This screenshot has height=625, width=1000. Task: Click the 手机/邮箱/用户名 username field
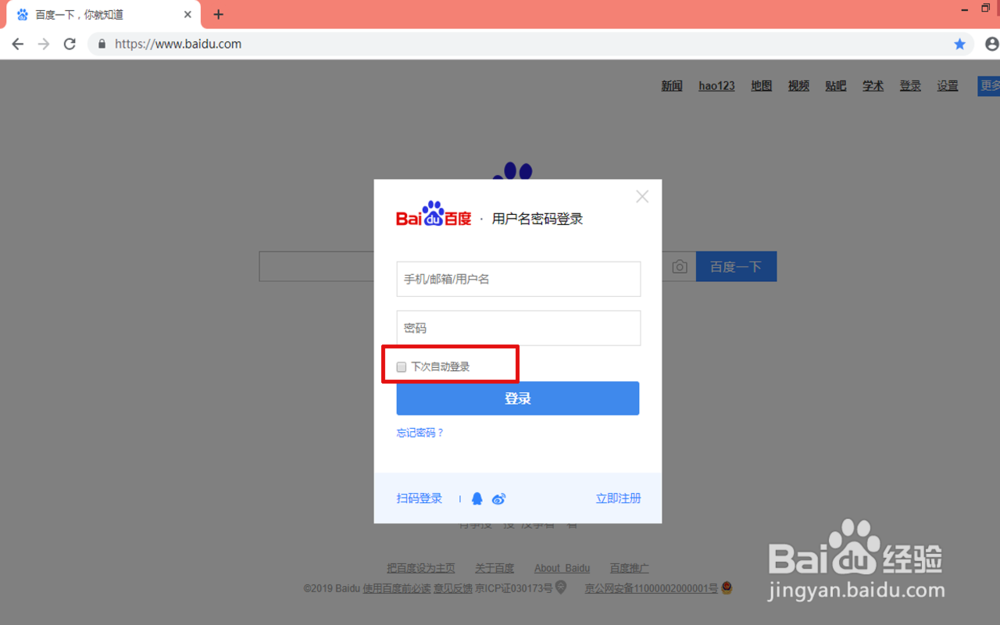[518, 279]
